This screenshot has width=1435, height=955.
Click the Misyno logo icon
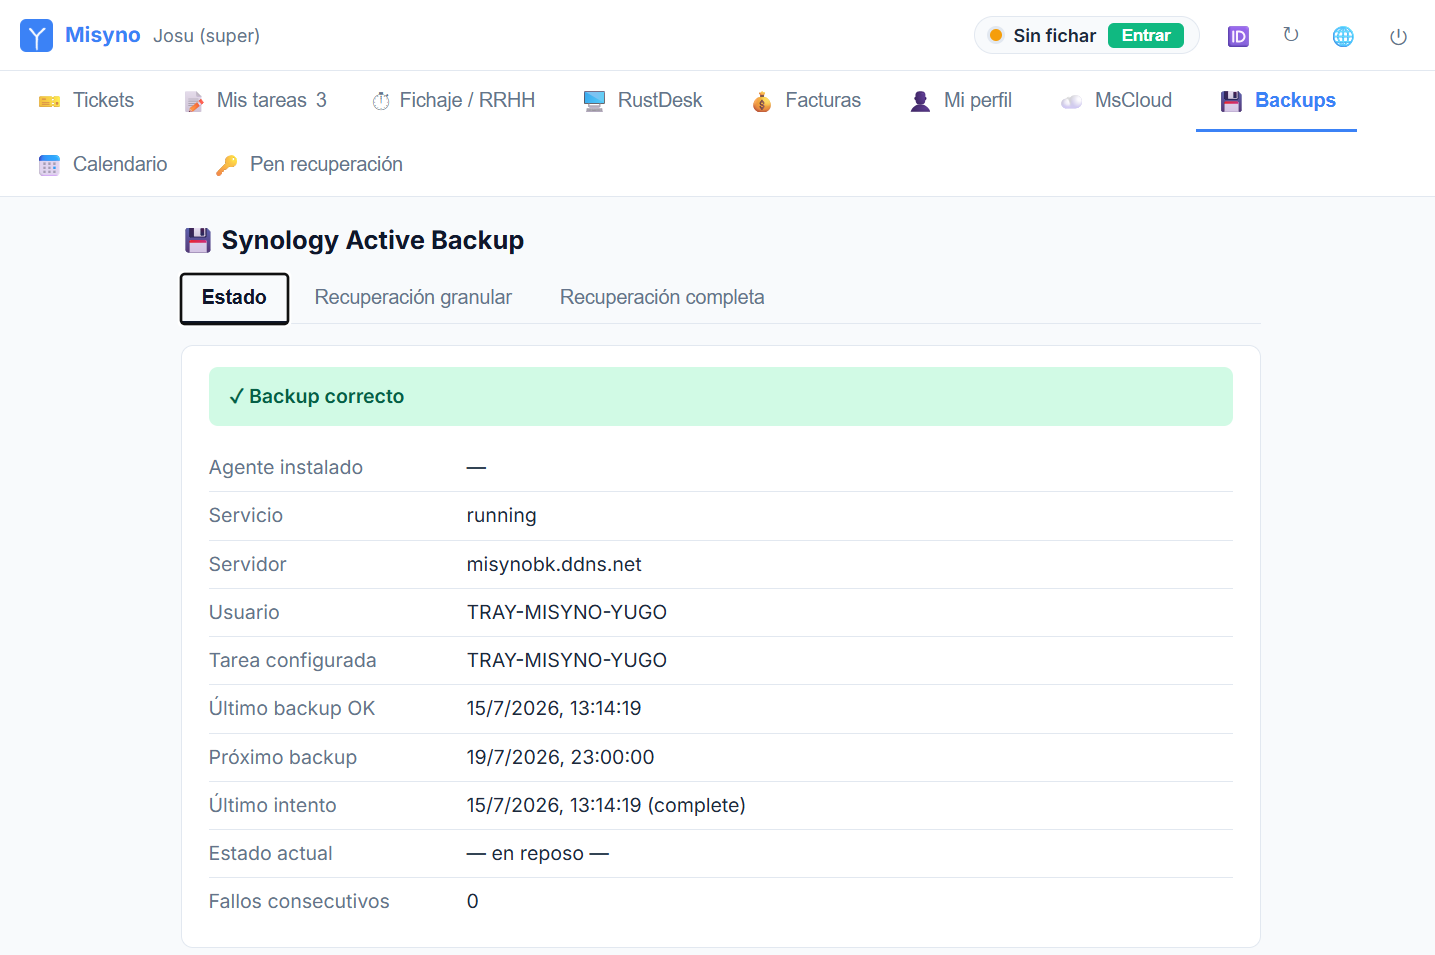[x=37, y=36]
